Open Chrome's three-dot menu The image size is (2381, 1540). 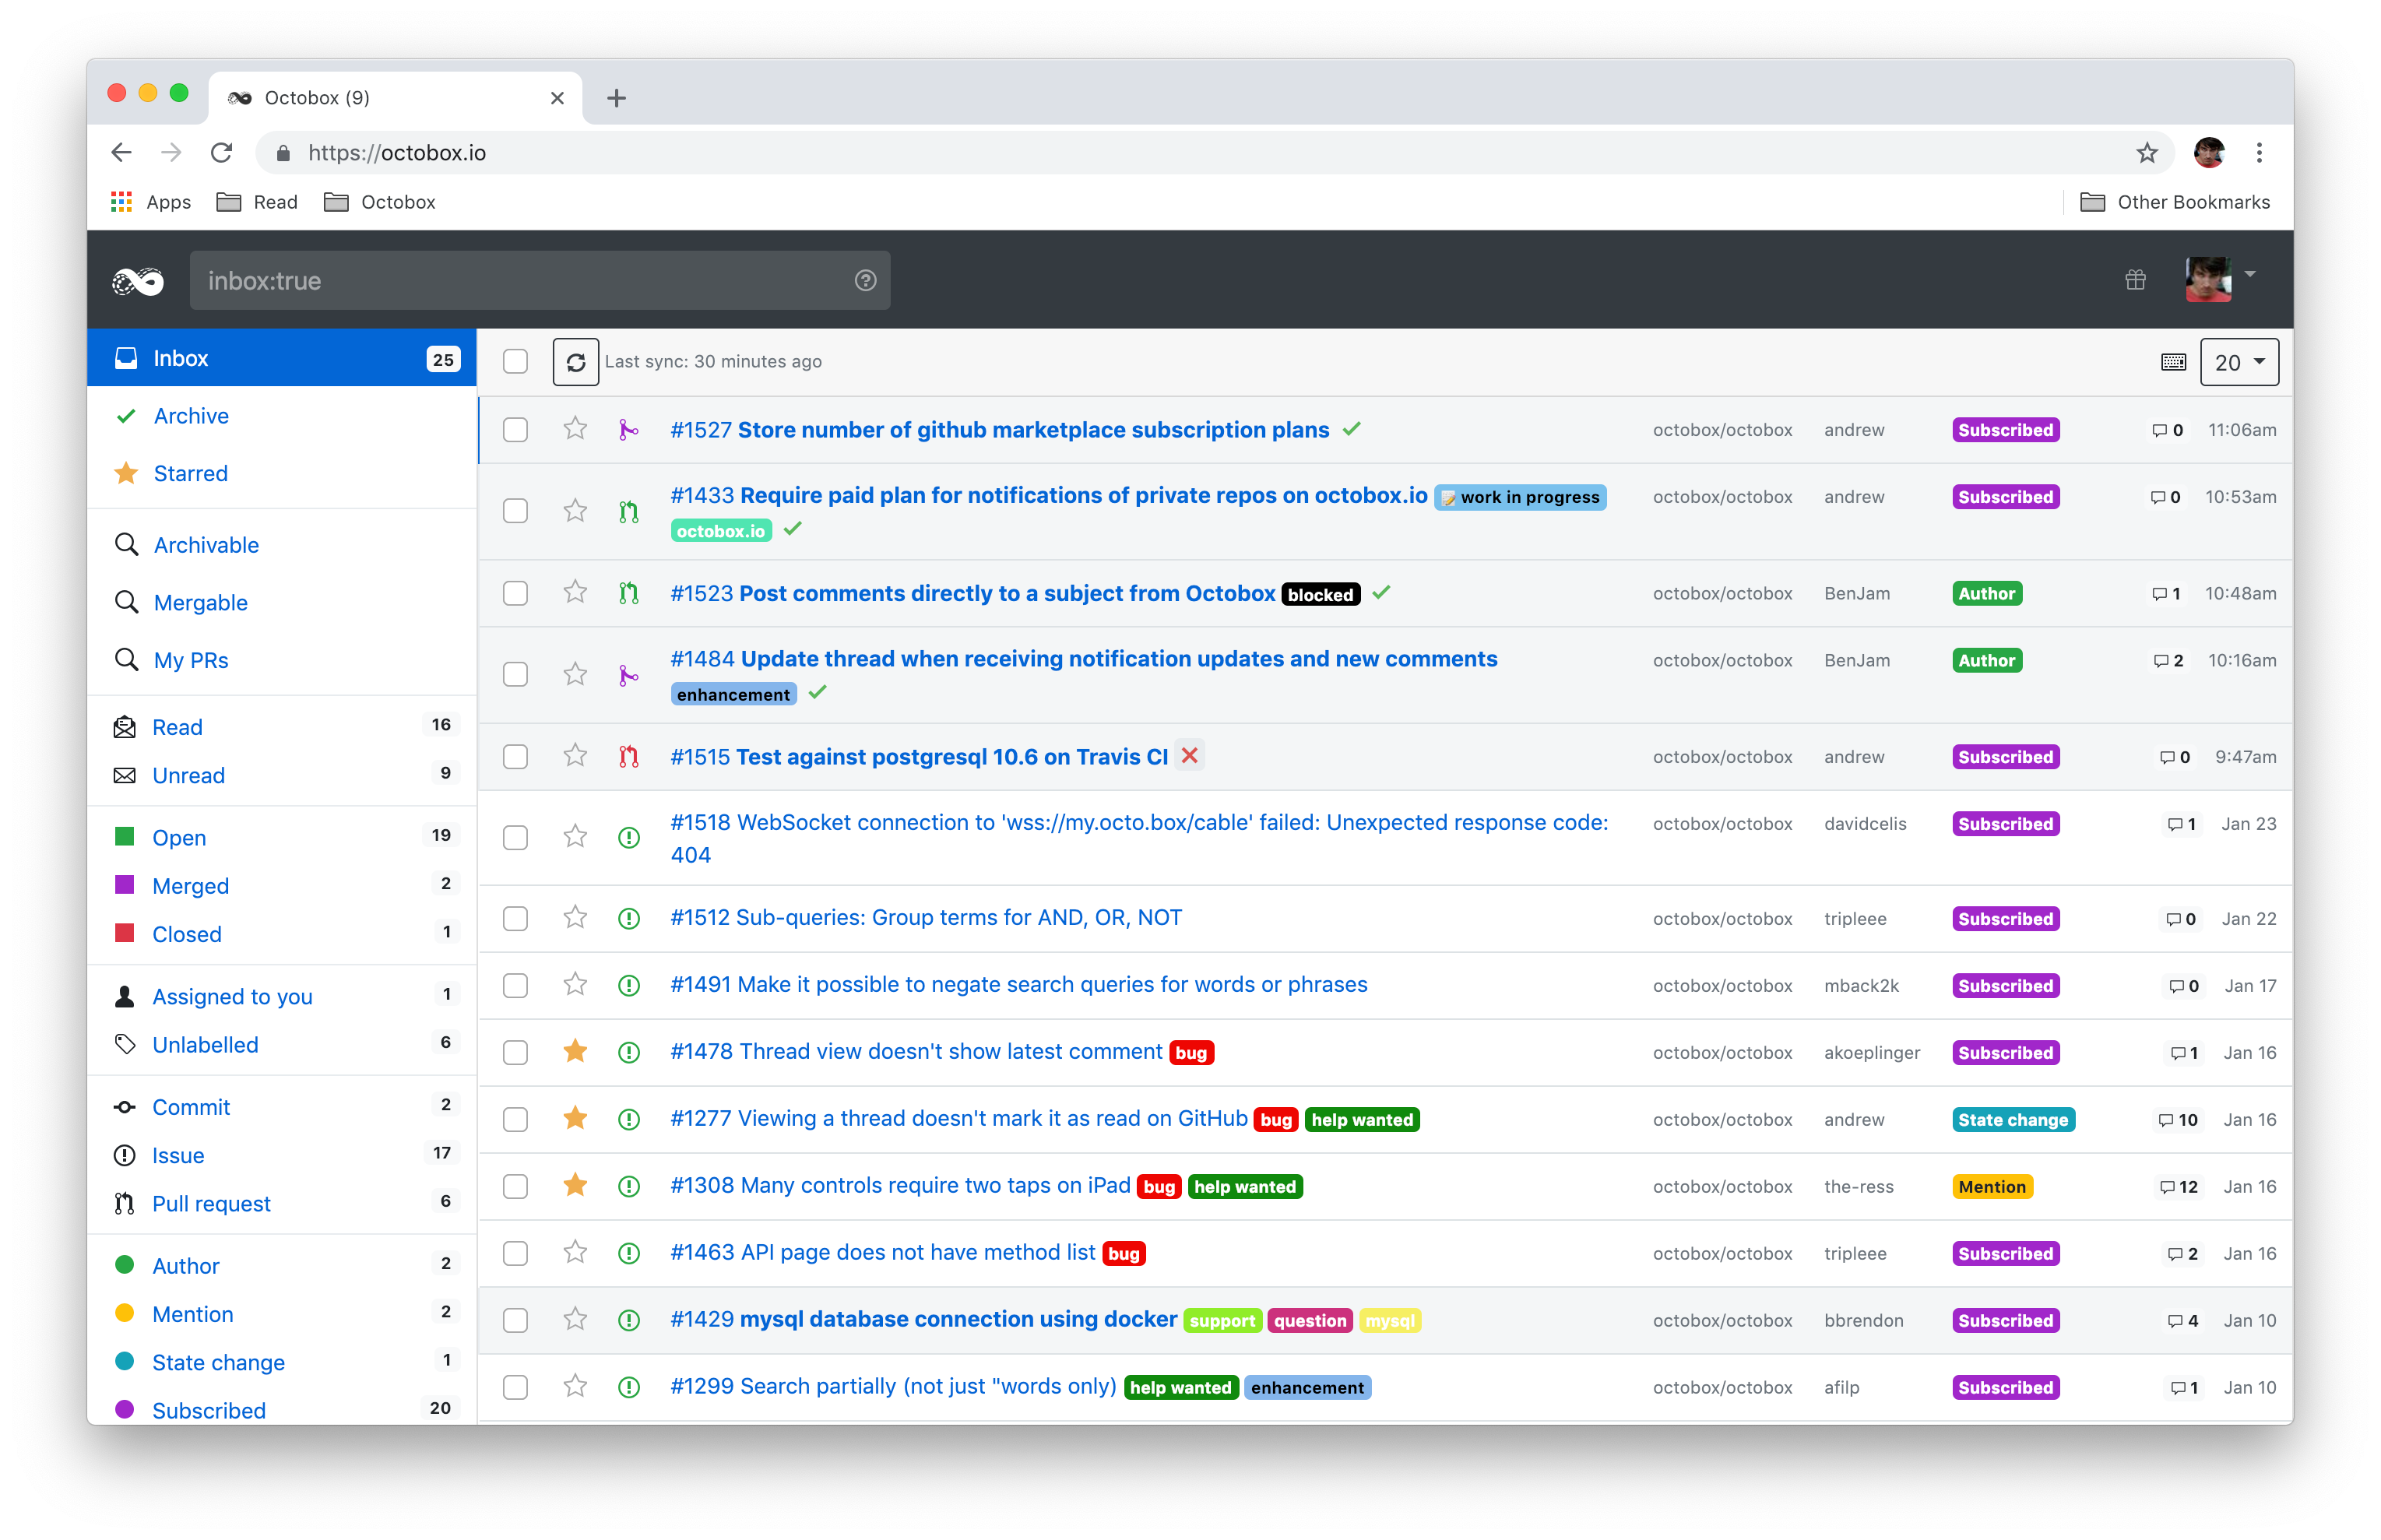2259,153
